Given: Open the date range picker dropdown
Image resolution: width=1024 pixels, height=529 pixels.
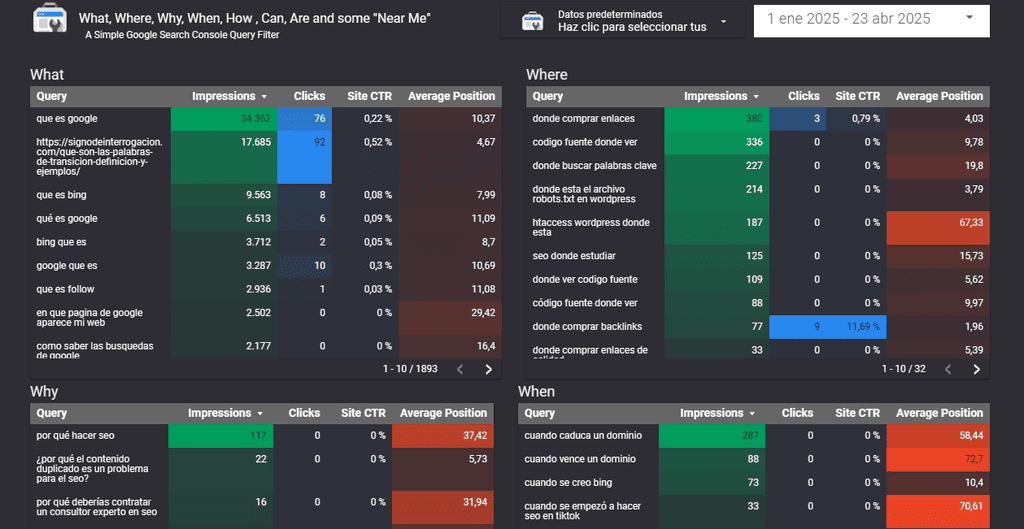Looking at the screenshot, I should point(871,20).
